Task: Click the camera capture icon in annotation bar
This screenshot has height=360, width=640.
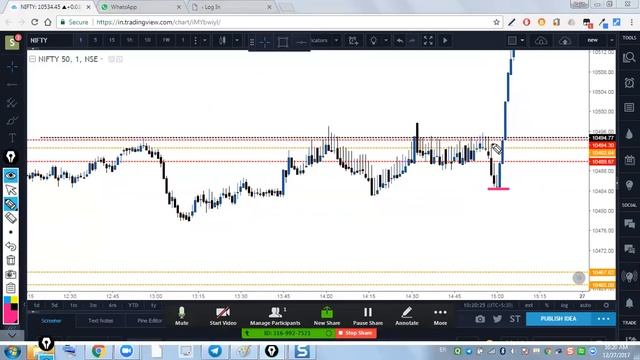Action: [11, 274]
